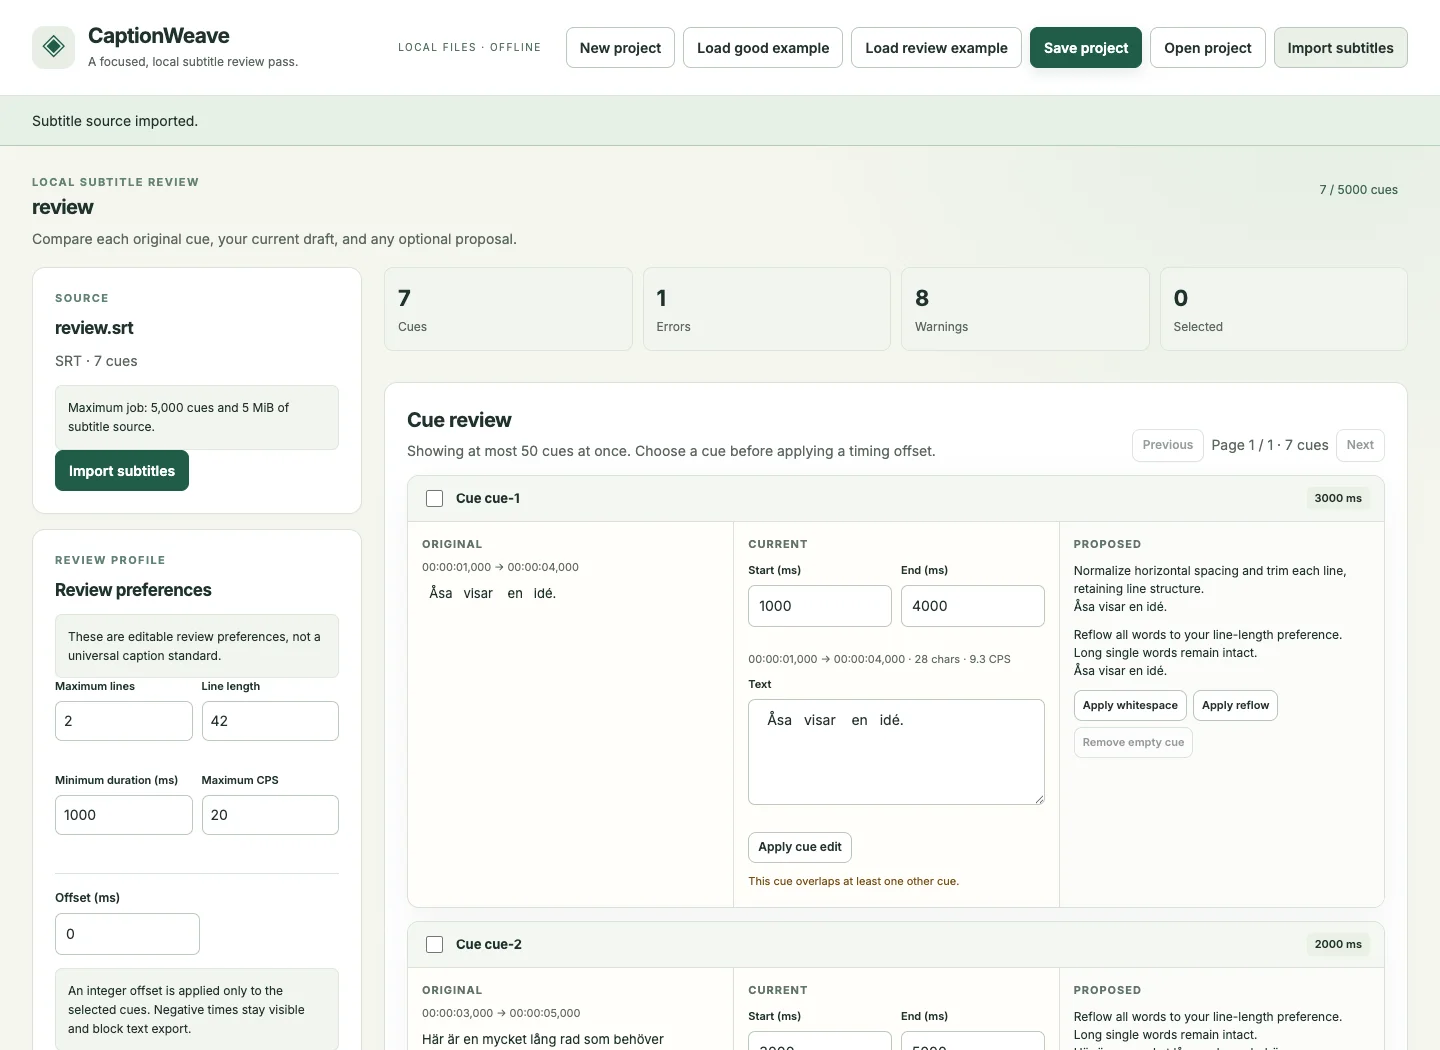
Task: Go to the Next cue page
Action: pyautogui.click(x=1360, y=445)
